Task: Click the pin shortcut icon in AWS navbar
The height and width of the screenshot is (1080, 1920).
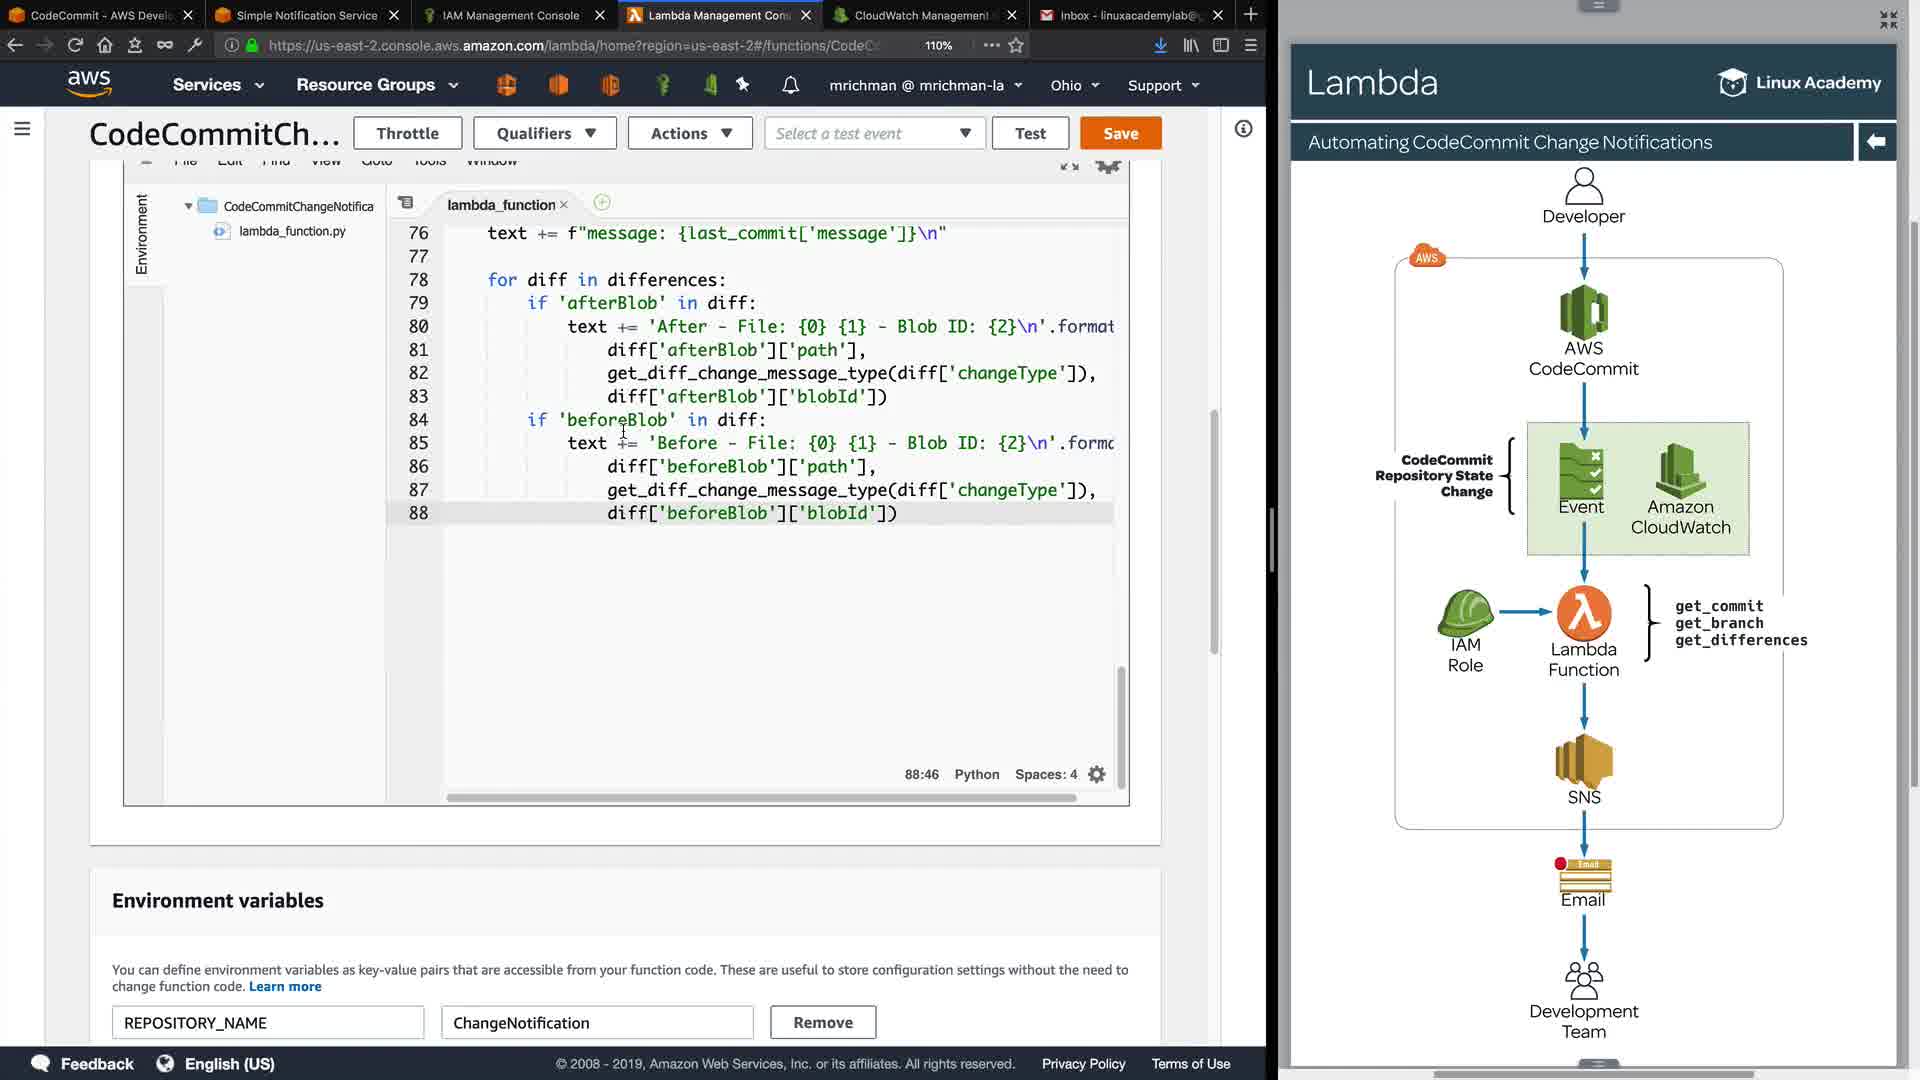Action: (742, 85)
